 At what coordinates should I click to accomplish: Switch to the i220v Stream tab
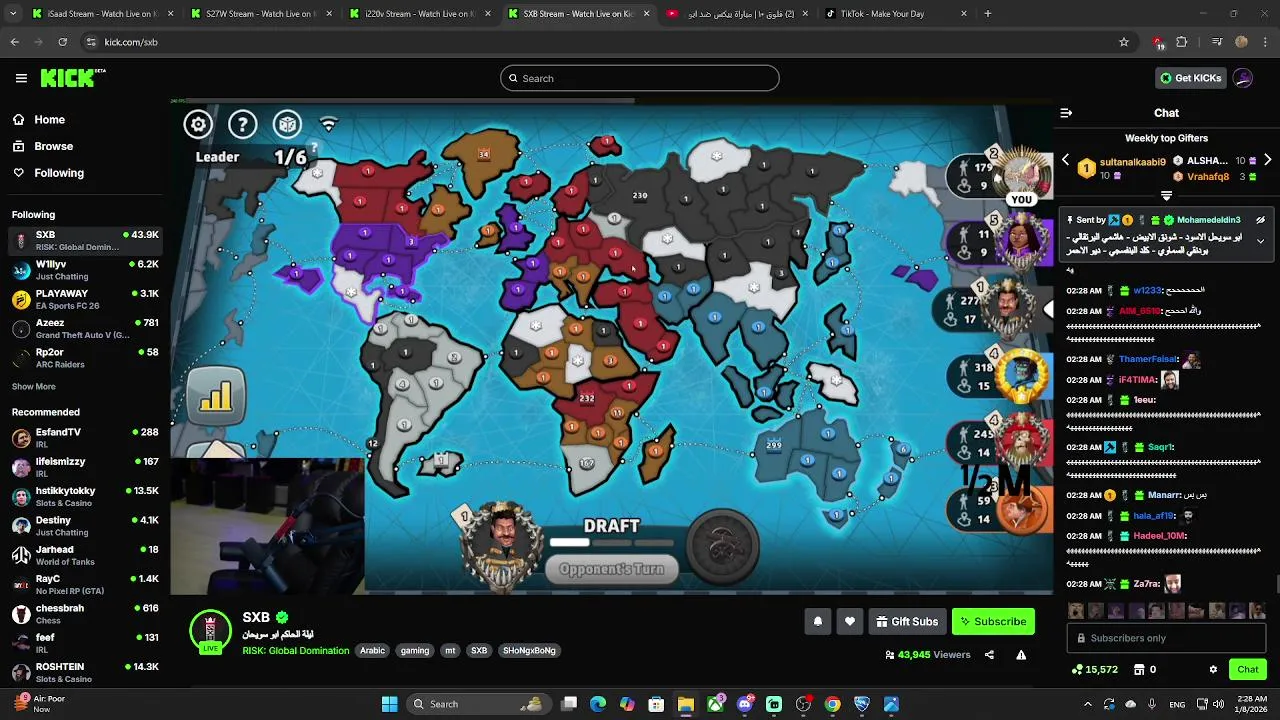pos(418,14)
